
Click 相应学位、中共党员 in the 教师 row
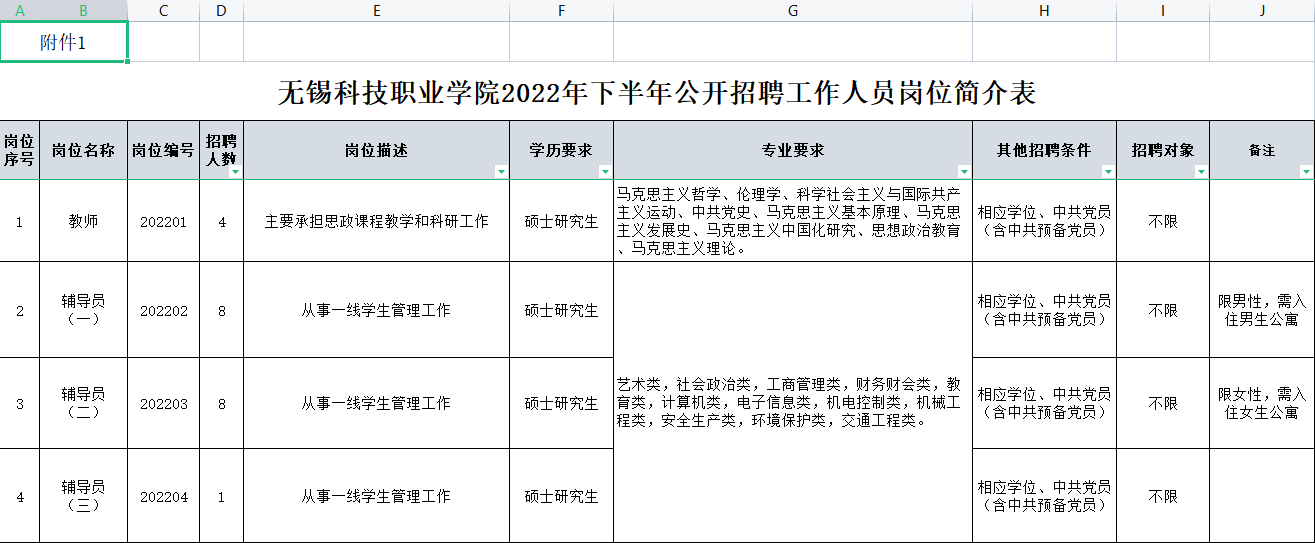[x=1044, y=213]
